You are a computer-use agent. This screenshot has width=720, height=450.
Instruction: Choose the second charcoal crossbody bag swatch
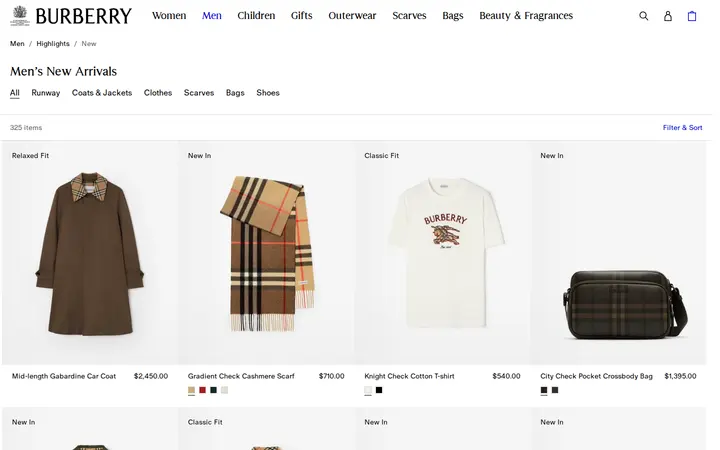(x=555, y=390)
